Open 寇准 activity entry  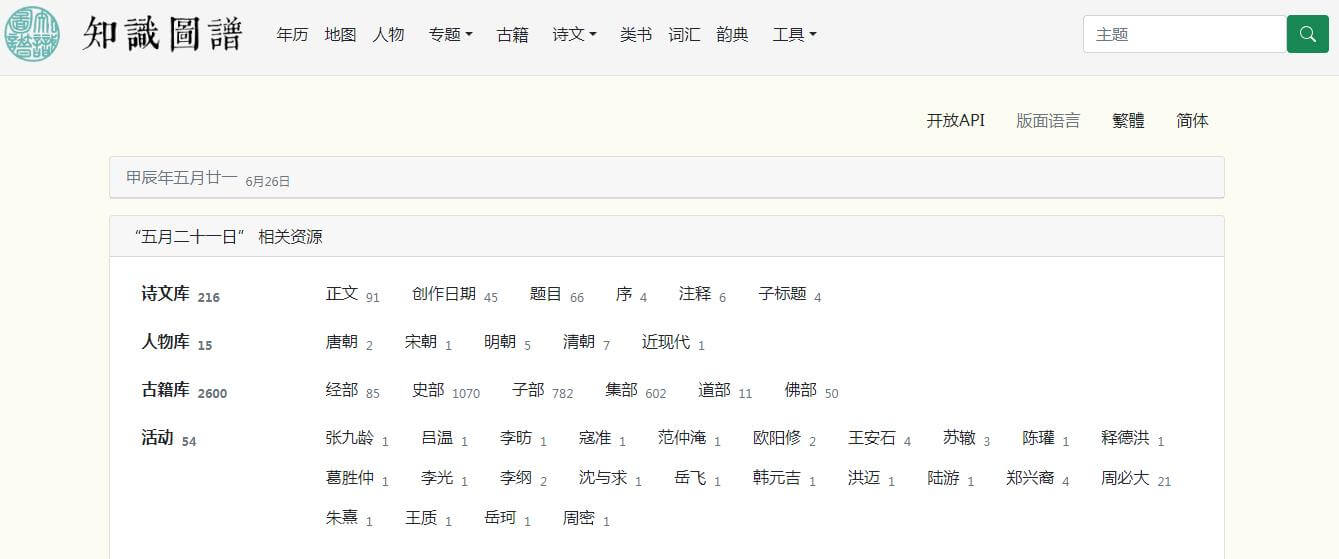coord(595,438)
